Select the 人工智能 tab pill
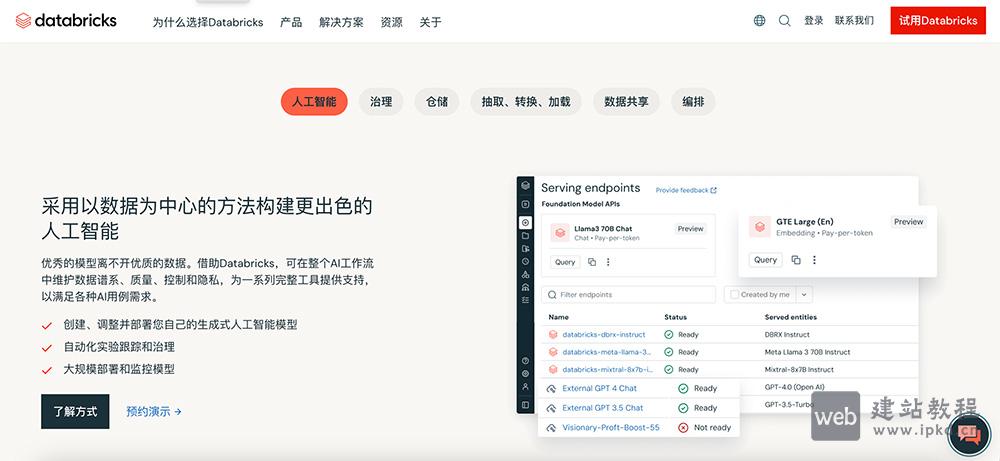 [314, 101]
